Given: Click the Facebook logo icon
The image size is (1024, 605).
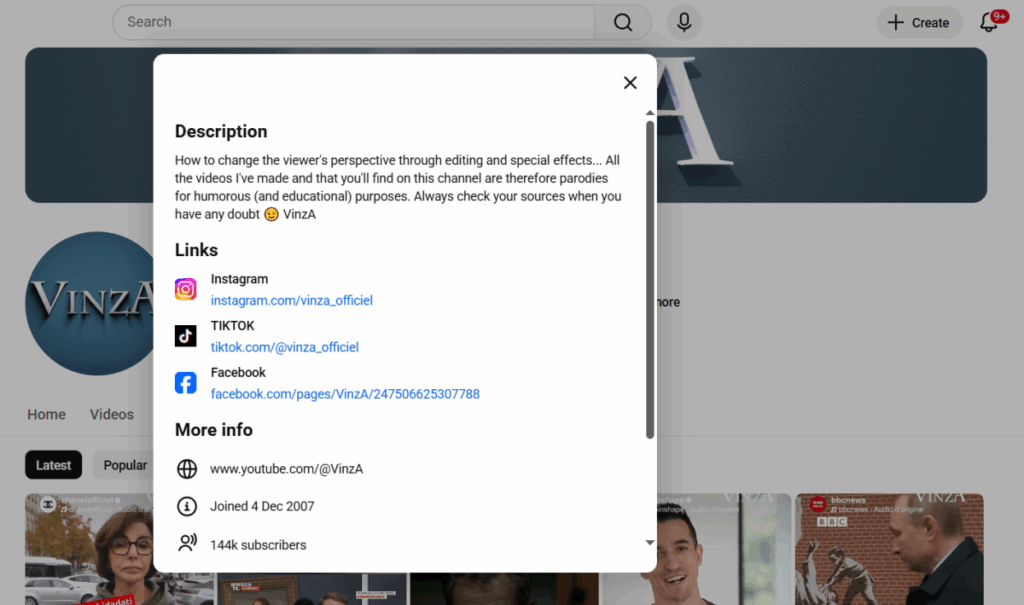Looking at the screenshot, I should click(186, 383).
